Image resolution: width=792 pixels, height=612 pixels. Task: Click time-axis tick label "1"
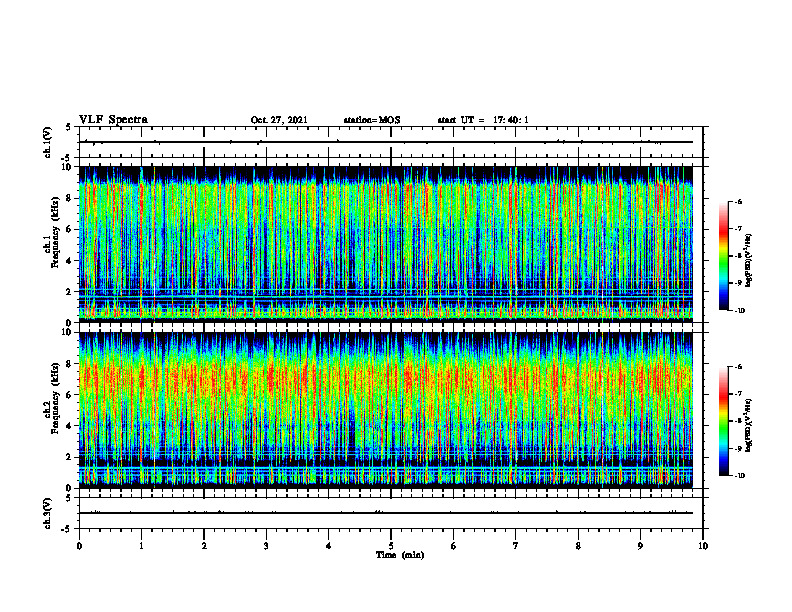click(141, 546)
